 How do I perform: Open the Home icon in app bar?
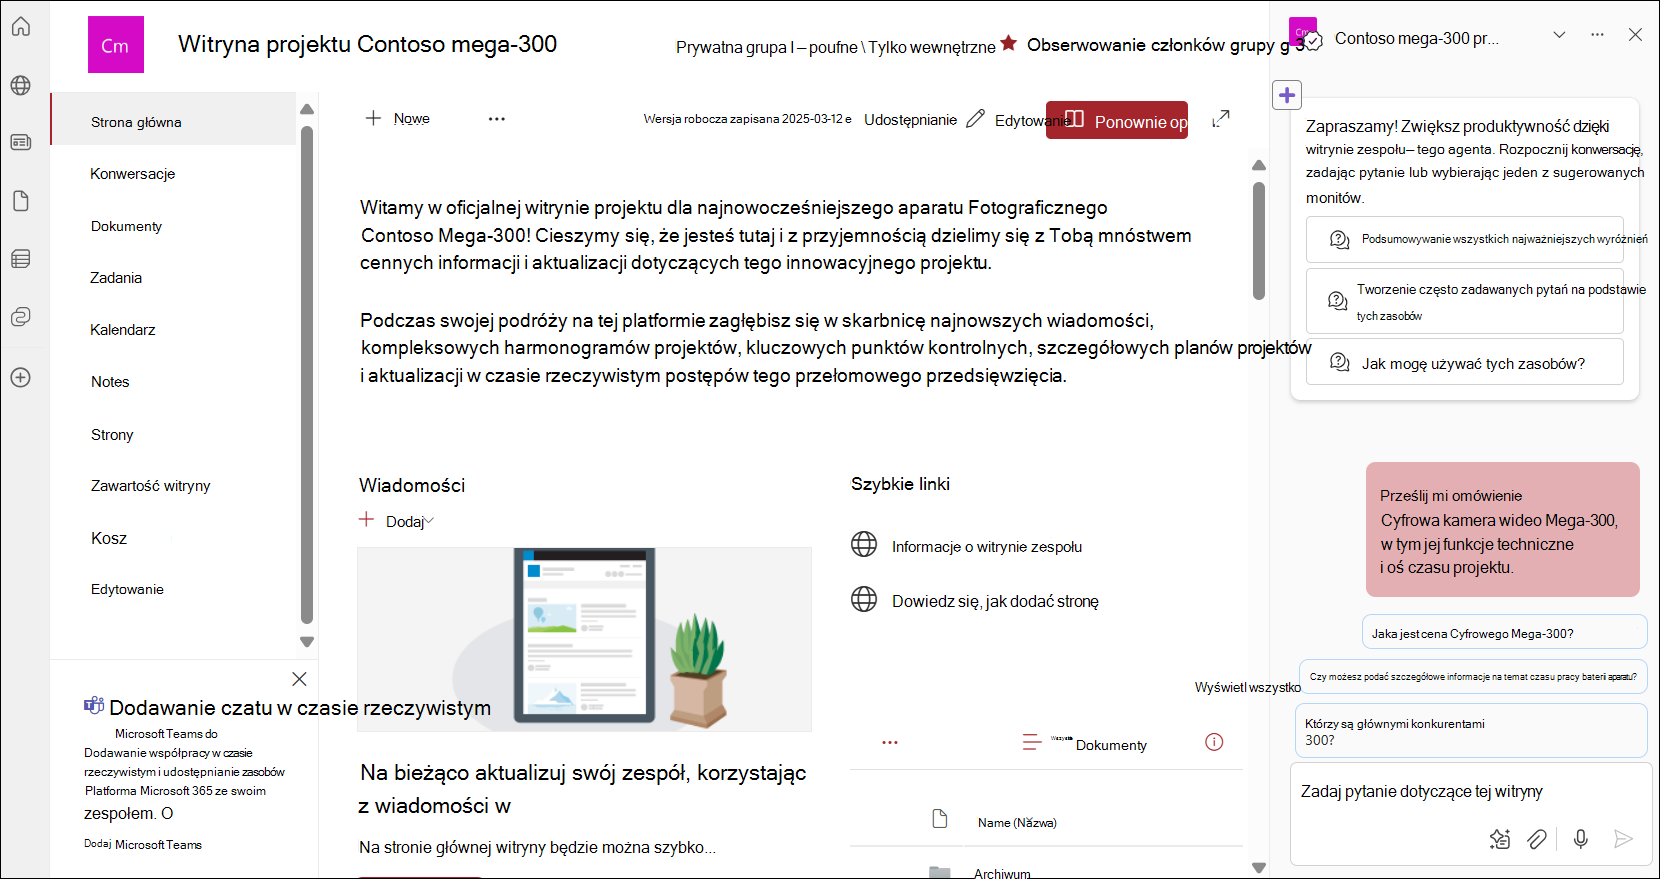(21, 27)
